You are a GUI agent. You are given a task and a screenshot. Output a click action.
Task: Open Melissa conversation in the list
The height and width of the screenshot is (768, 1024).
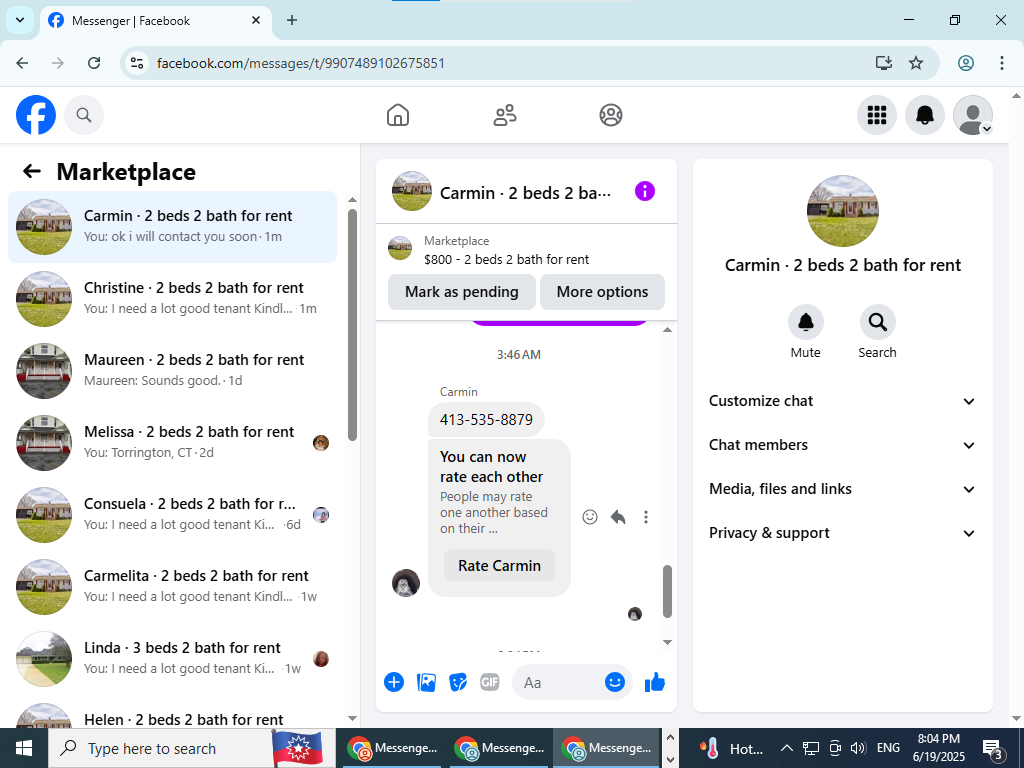172,442
